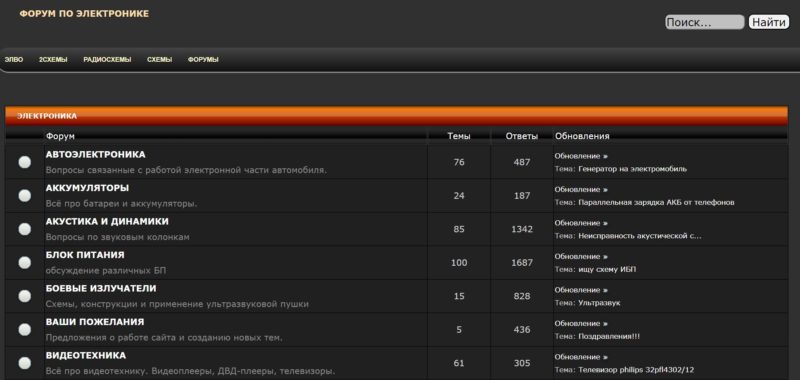Click replies count 1342
The width and height of the screenshot is (800, 380).
(x=521, y=230)
